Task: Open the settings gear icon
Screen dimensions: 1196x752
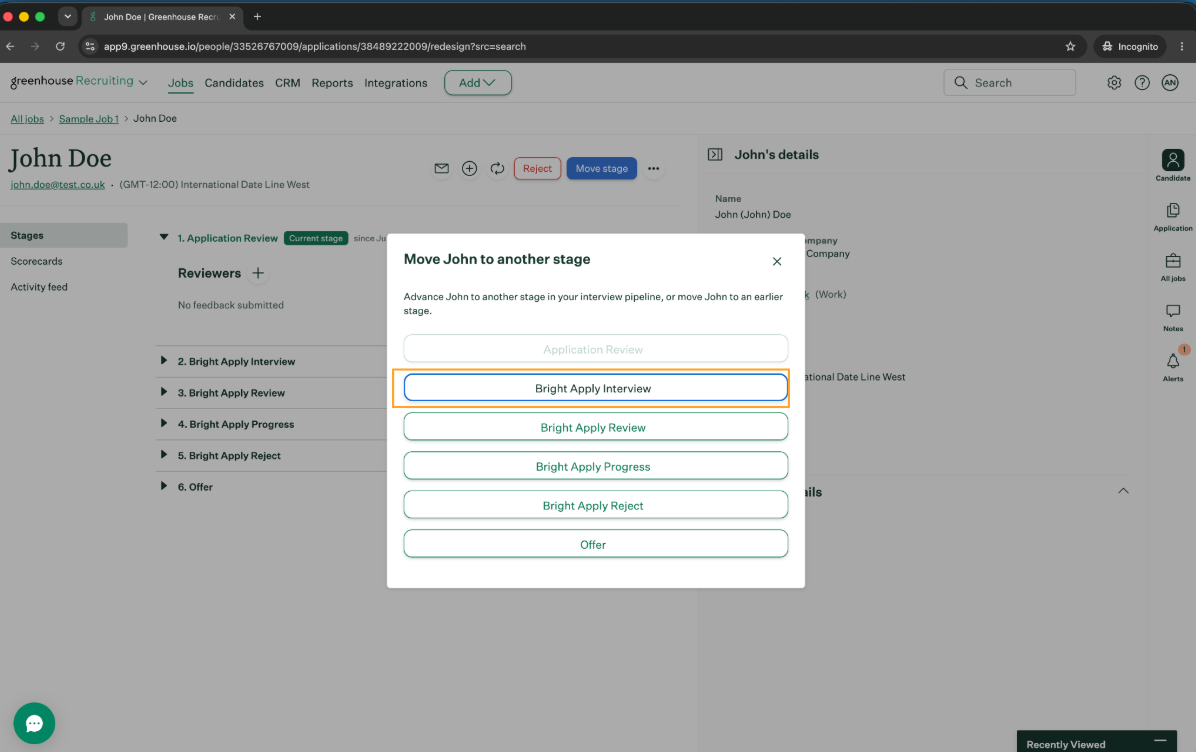Action: [x=1114, y=83]
